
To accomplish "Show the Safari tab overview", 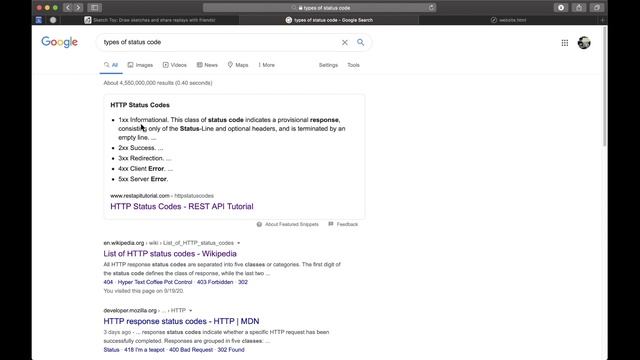I will (x=597, y=7).
